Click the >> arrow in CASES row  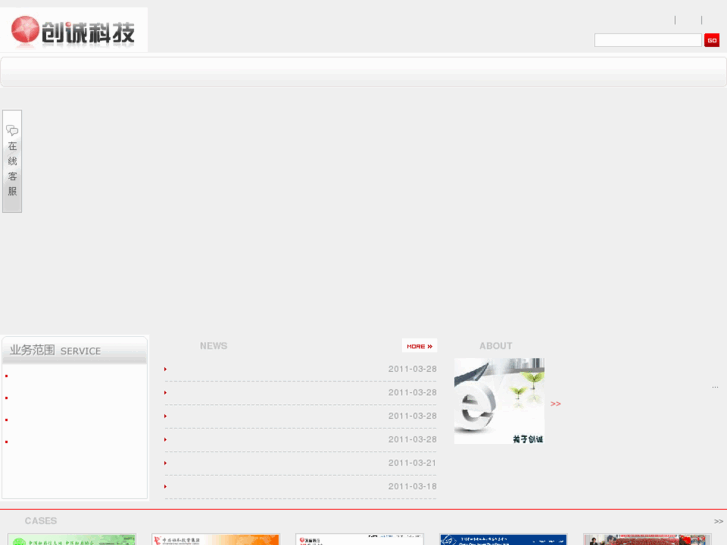[x=718, y=521]
